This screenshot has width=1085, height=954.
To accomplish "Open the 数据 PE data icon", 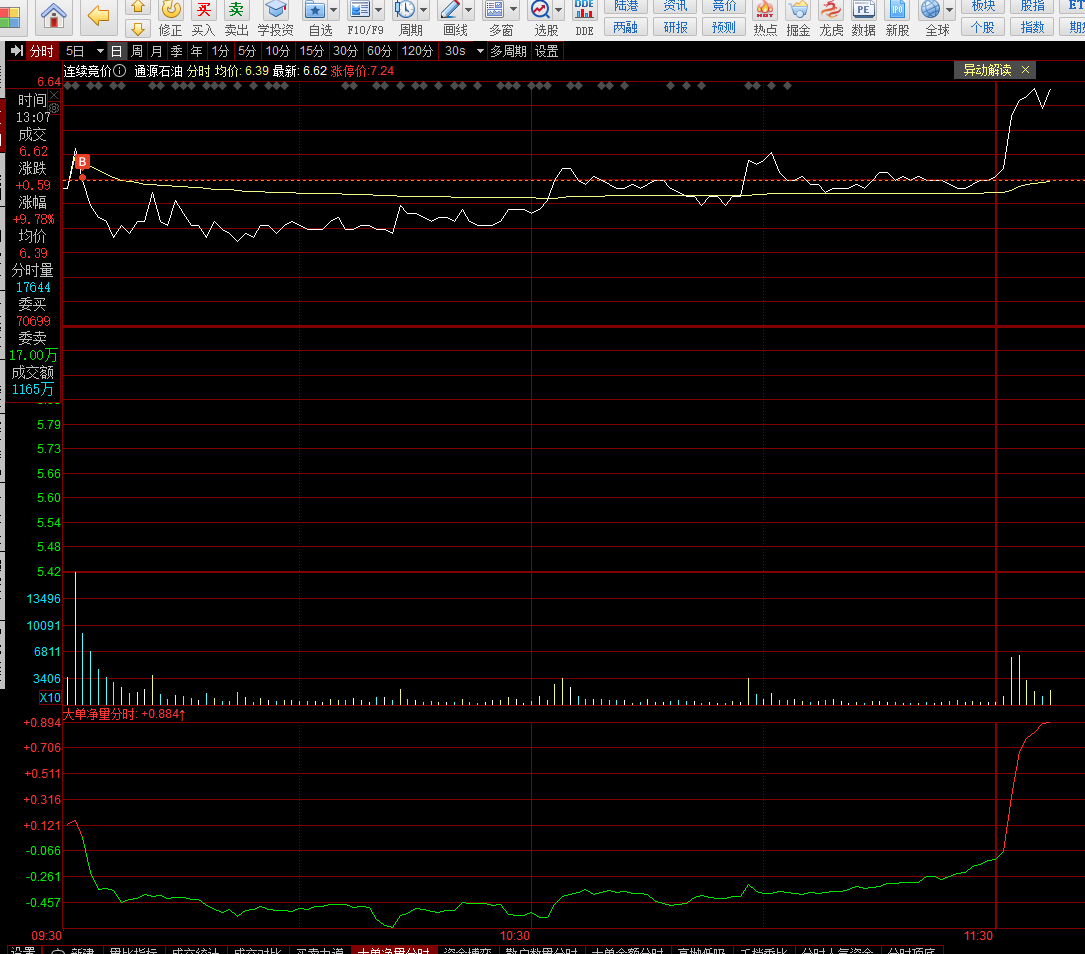I will click(x=864, y=18).
